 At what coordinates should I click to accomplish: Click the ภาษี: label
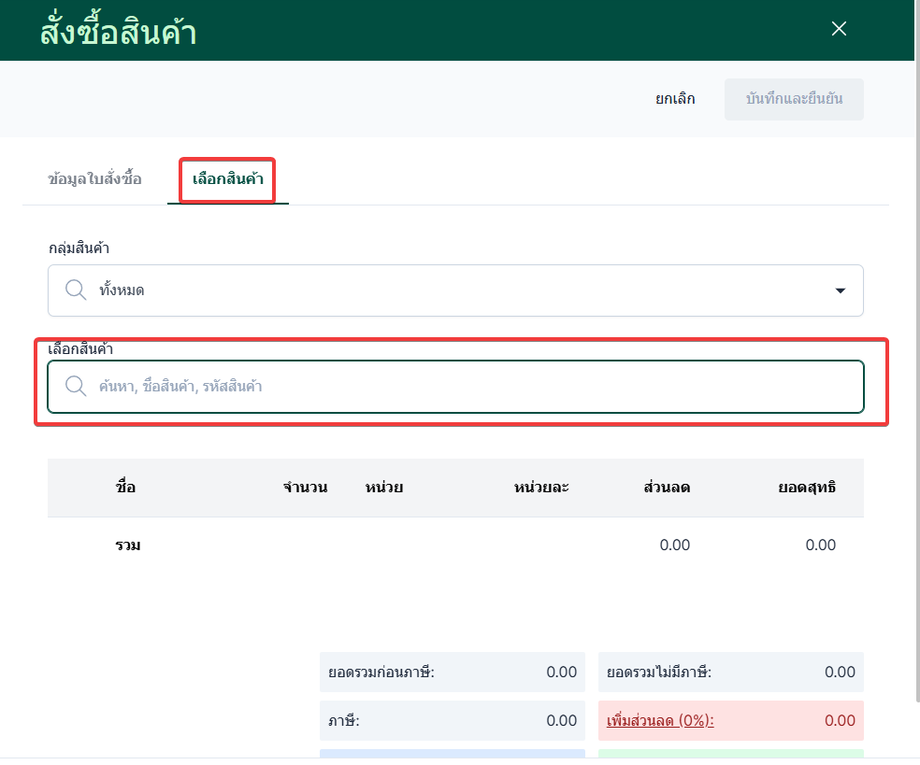(x=344, y=720)
